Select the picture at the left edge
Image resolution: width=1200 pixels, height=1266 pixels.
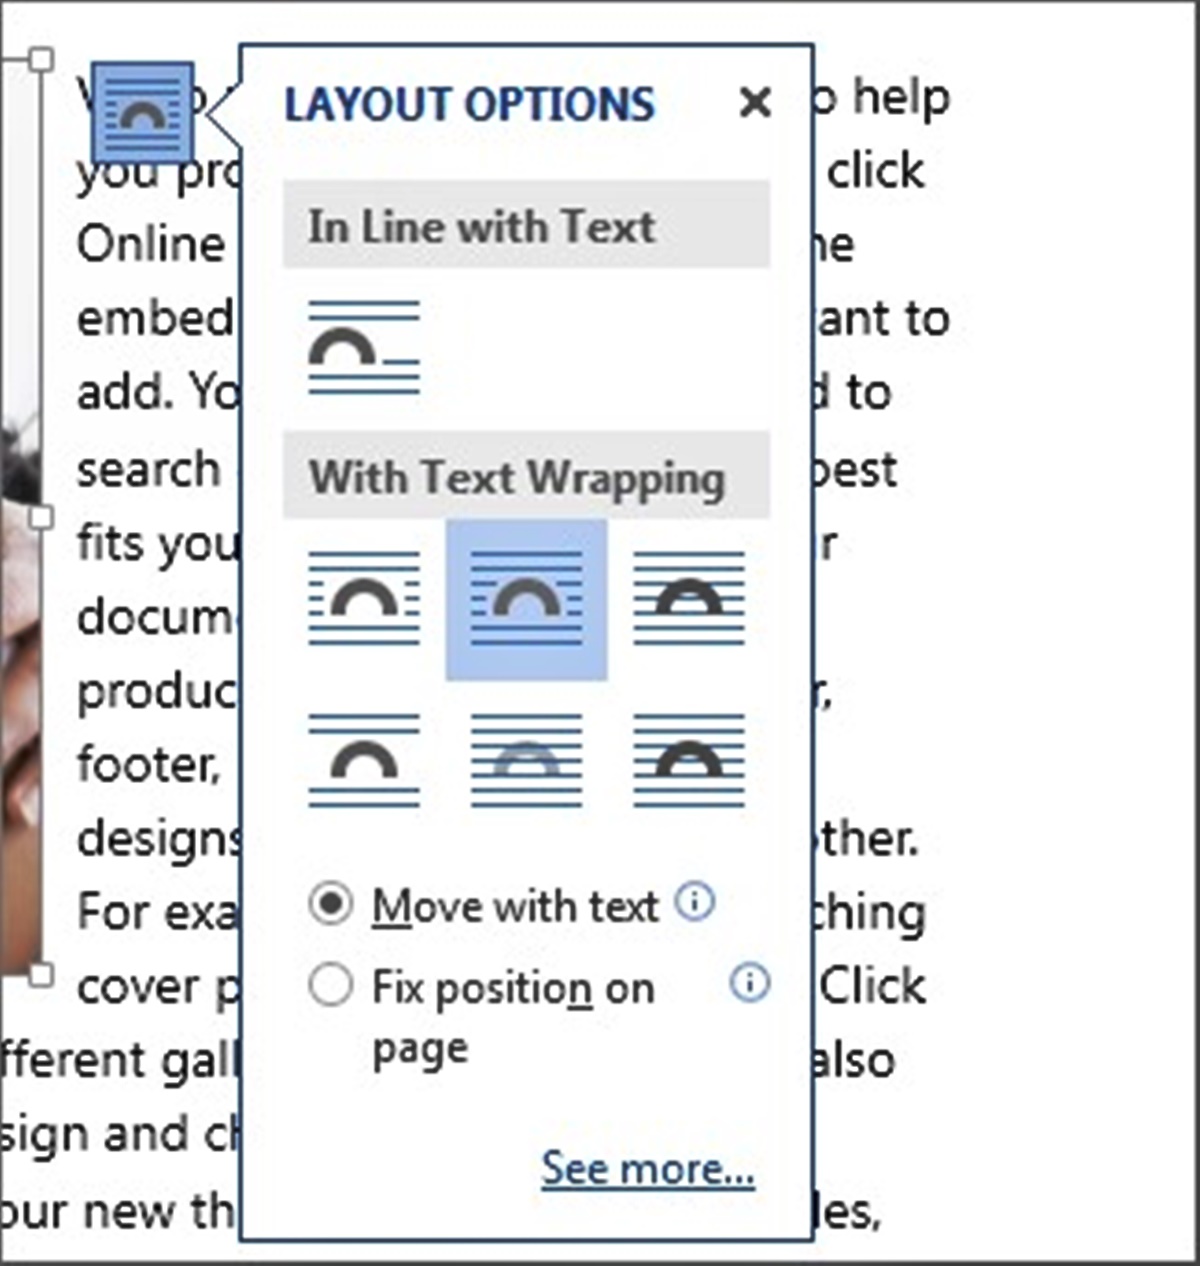coord(18,700)
